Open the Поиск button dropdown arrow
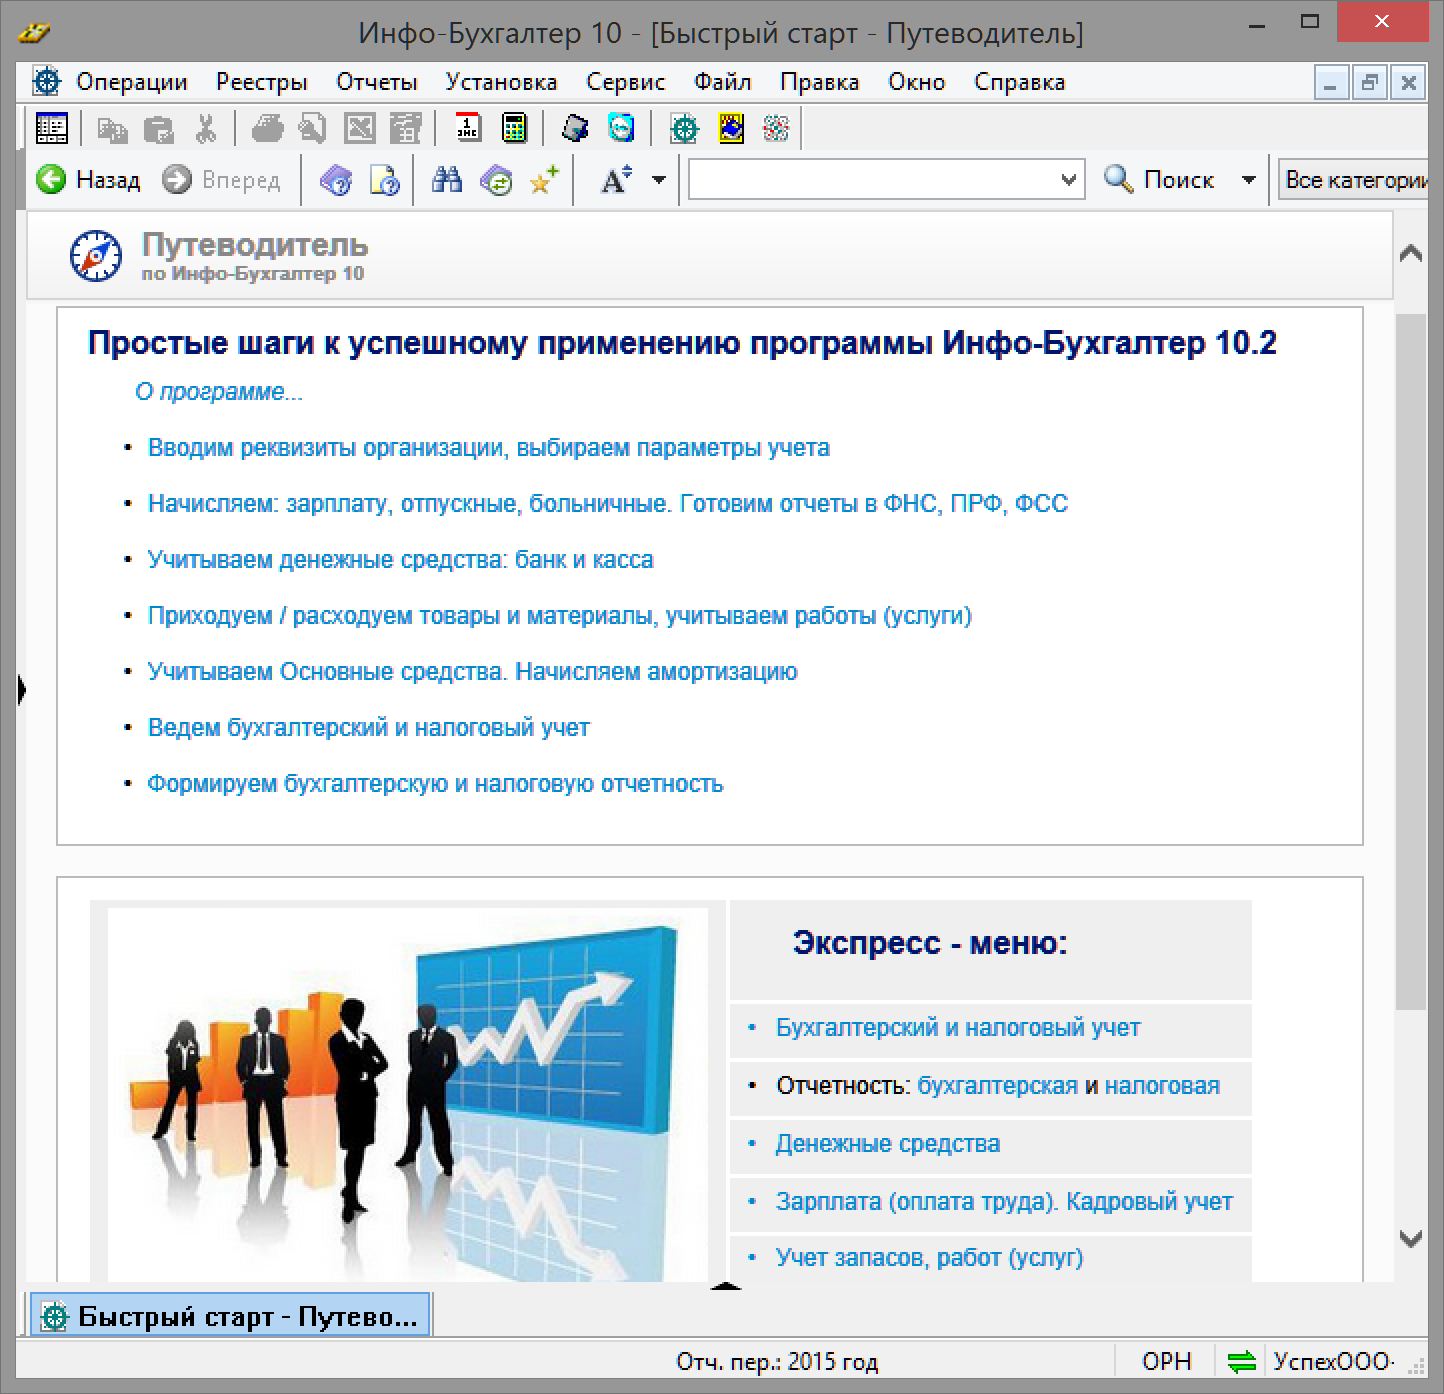This screenshot has height=1394, width=1444. pyautogui.click(x=1248, y=180)
